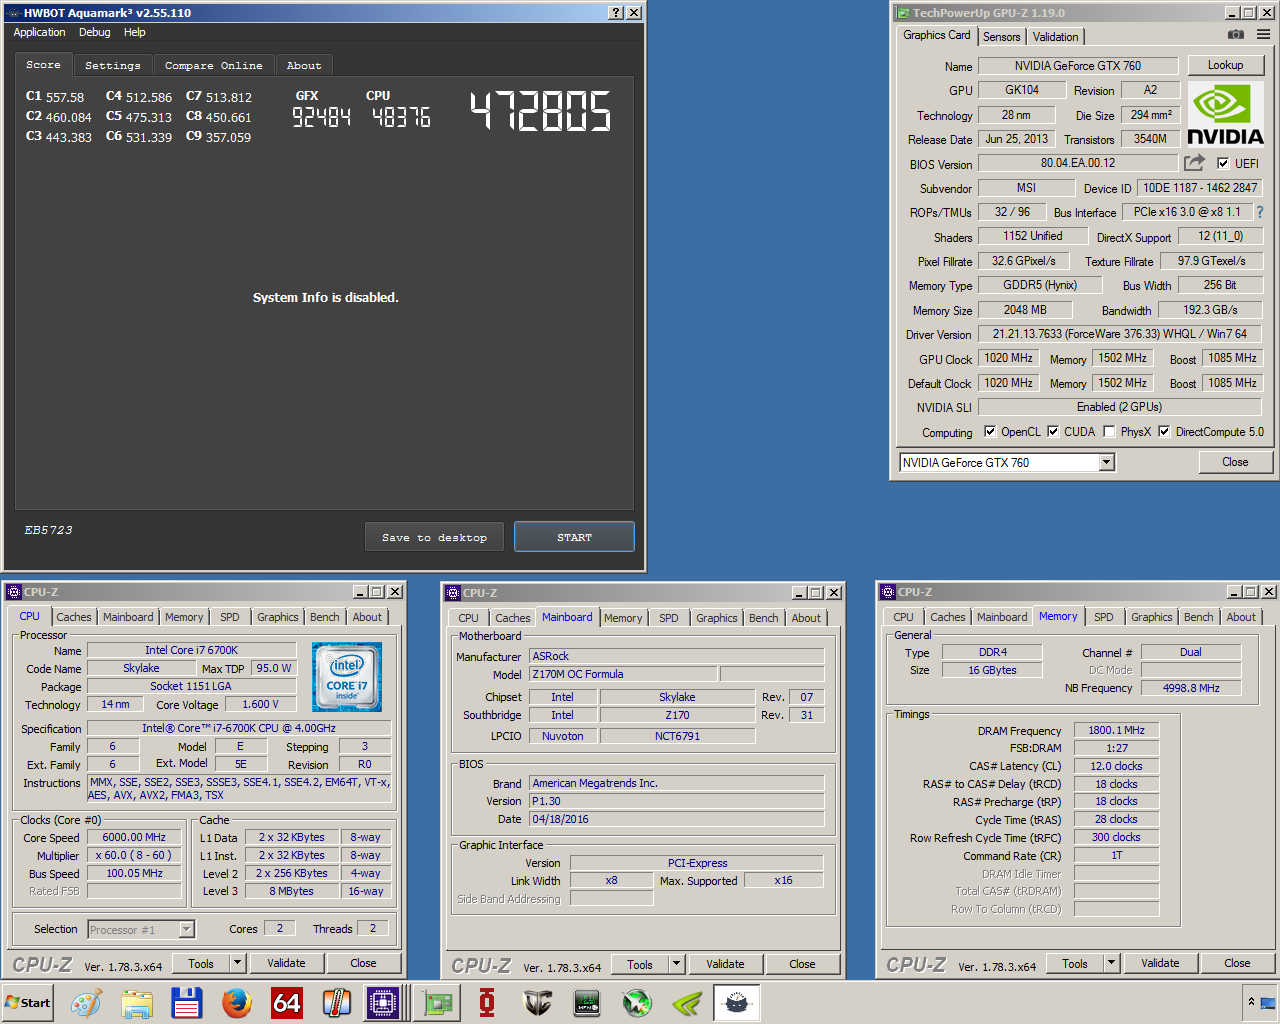Click 'System Info is disabled.' text
This screenshot has height=1024, width=1280.
tap(325, 298)
